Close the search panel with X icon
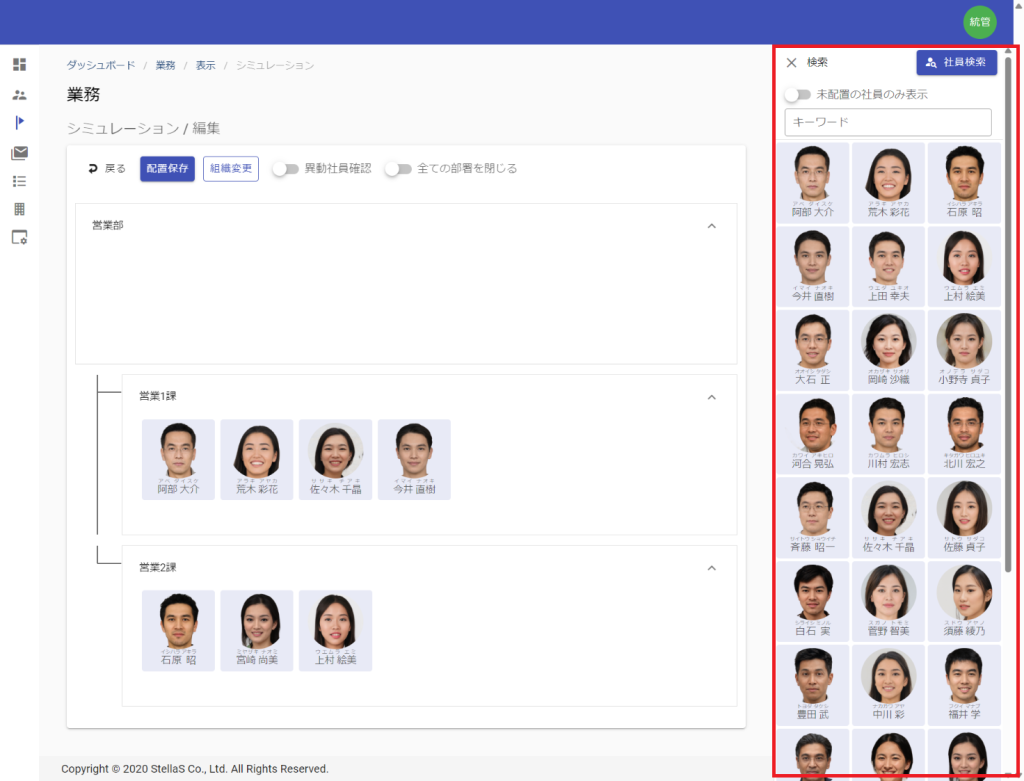The height and width of the screenshot is (781, 1024). (x=791, y=63)
